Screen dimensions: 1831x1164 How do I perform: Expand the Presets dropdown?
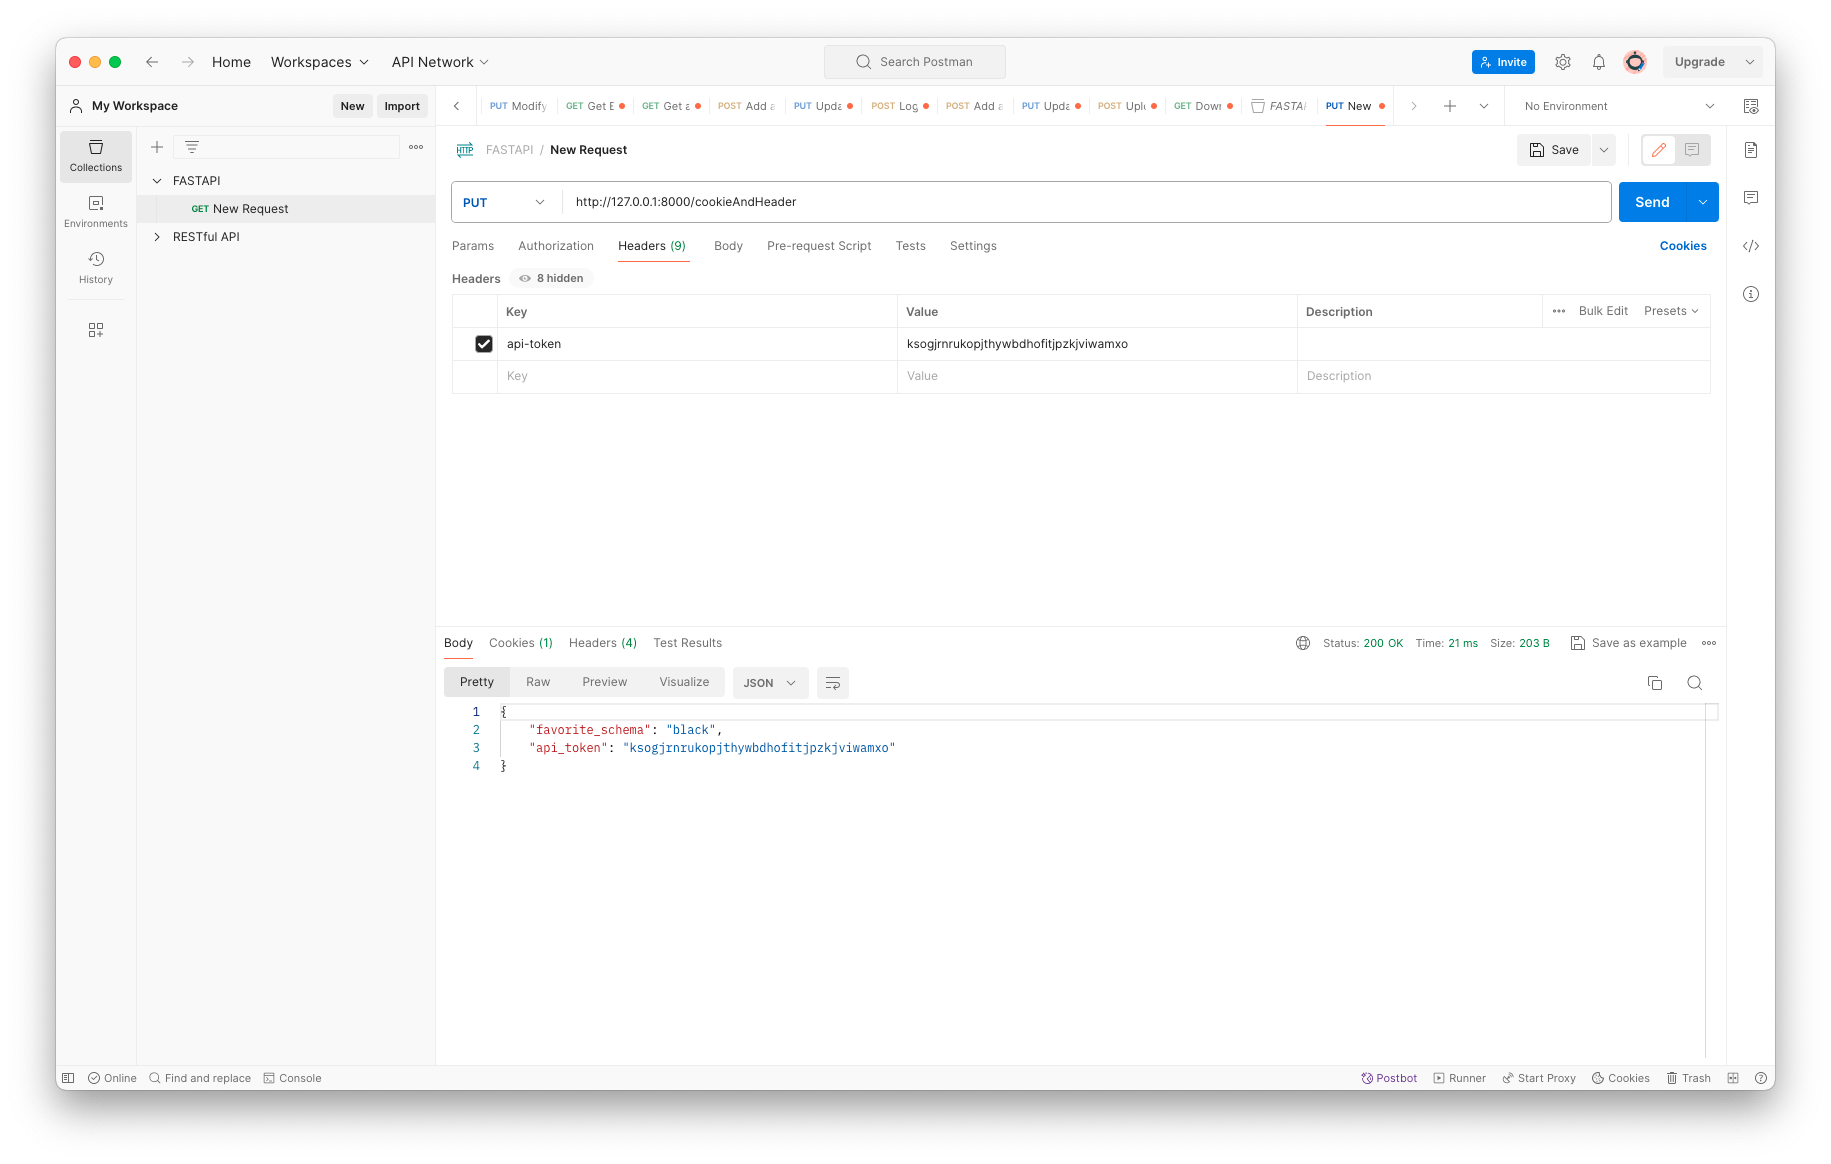click(1671, 311)
